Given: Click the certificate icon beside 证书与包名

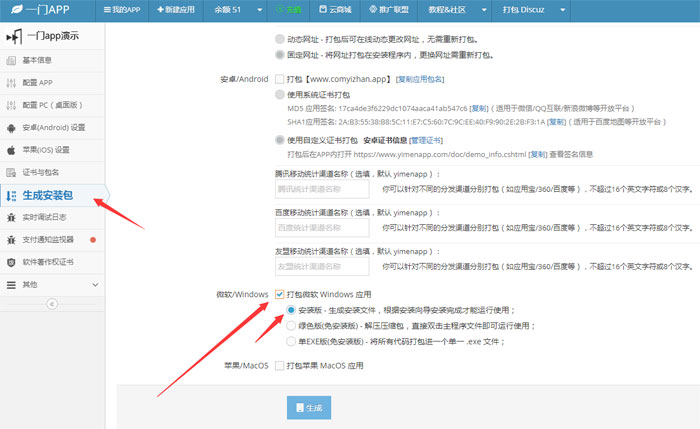Looking at the screenshot, I should (11, 172).
